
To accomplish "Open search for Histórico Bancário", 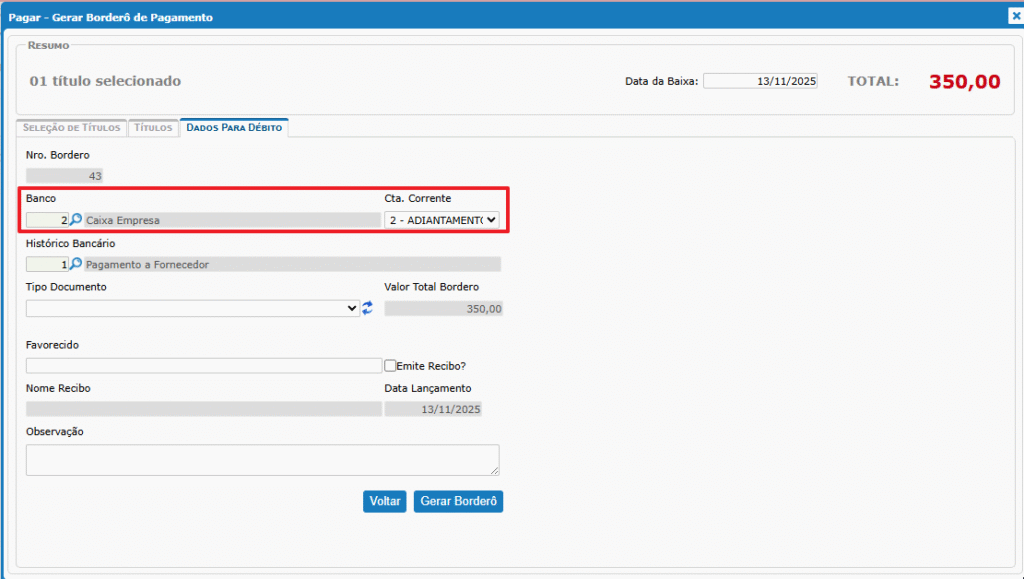I will (x=76, y=265).
